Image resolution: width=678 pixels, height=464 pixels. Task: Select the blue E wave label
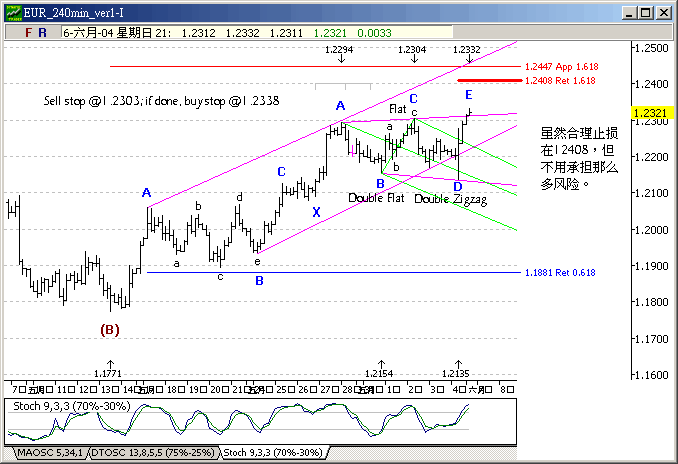click(x=469, y=95)
